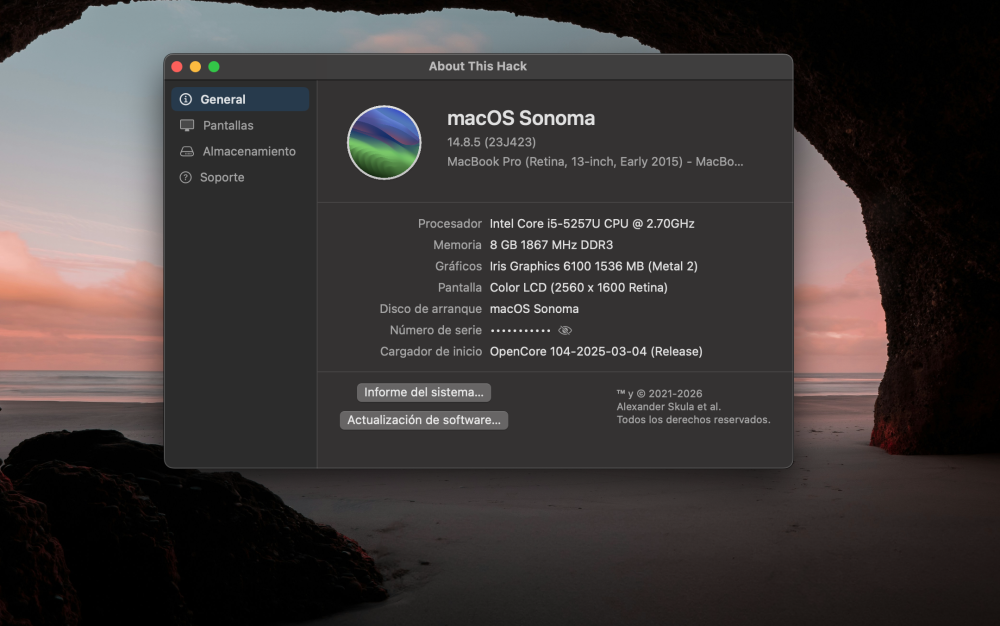Click the hidden serial number dots
Viewport: 1000px width, 626px height.
(520, 330)
